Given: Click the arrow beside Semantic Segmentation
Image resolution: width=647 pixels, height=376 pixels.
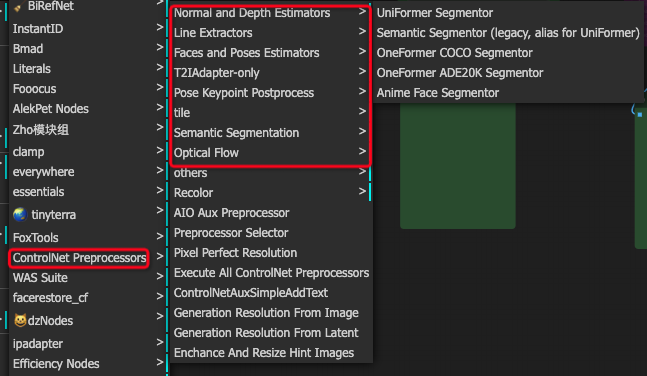Looking at the screenshot, I should point(362,131).
